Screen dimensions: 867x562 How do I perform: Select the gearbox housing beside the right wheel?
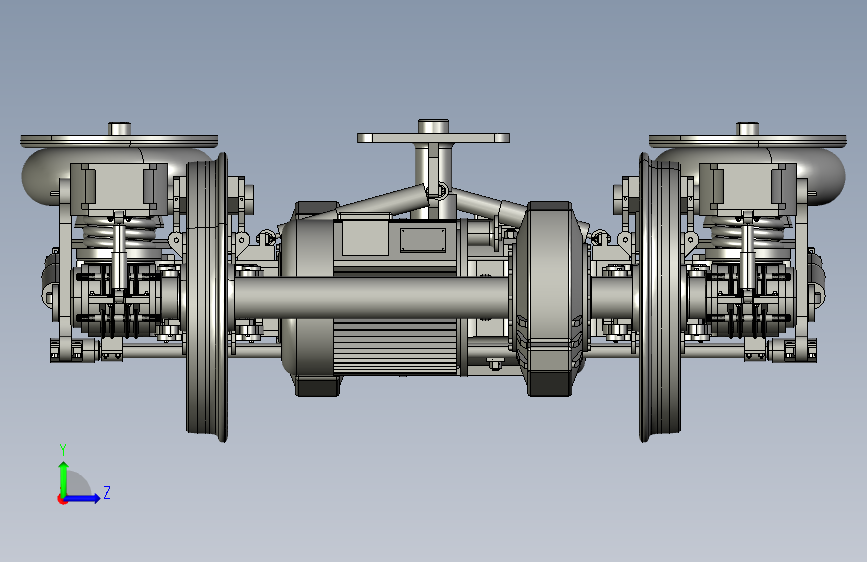click(549, 299)
